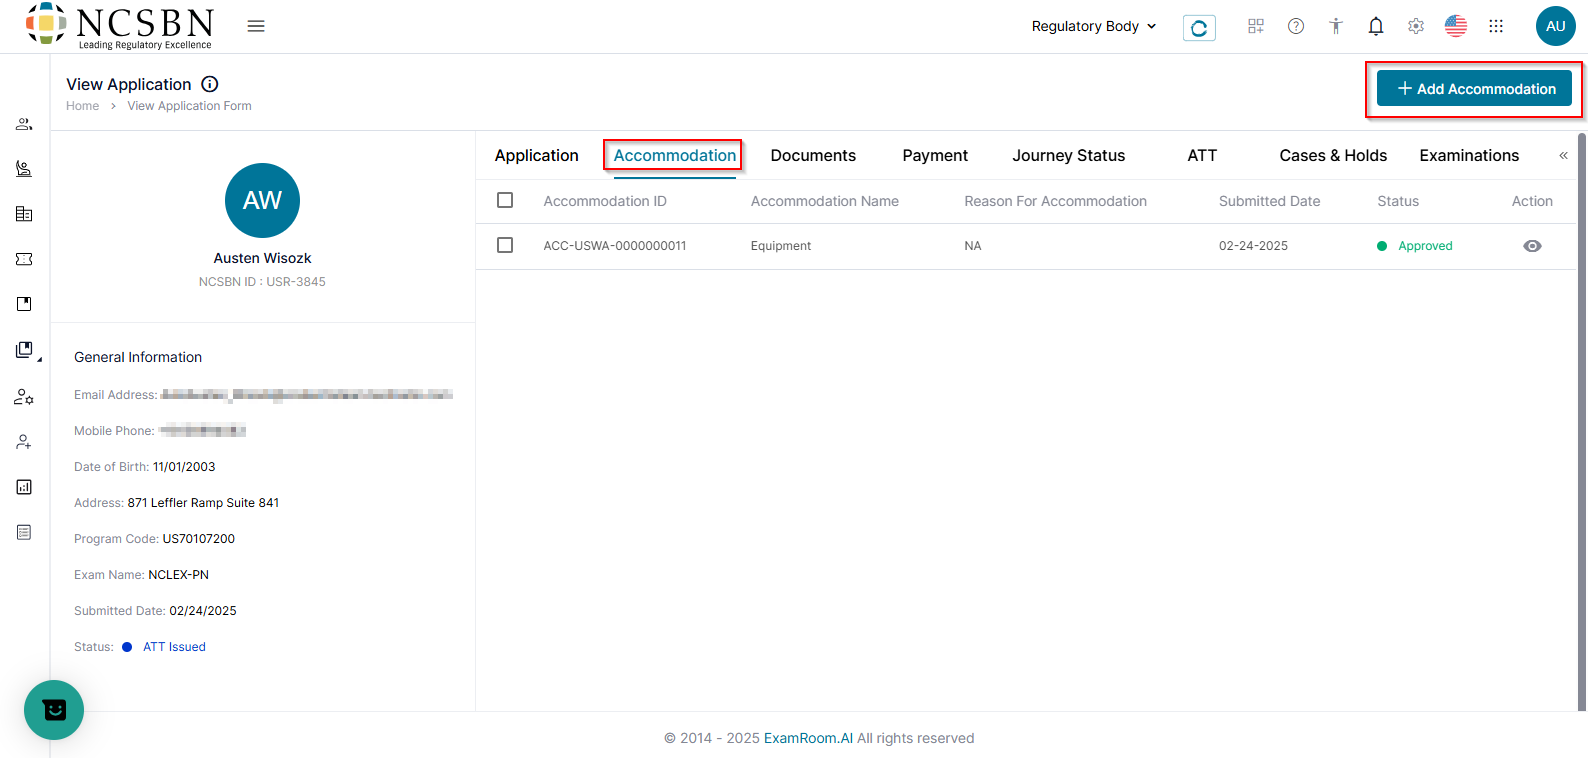Viewport: 1588px width, 758px height.
Task: Switch to the Documents tab
Action: (813, 155)
